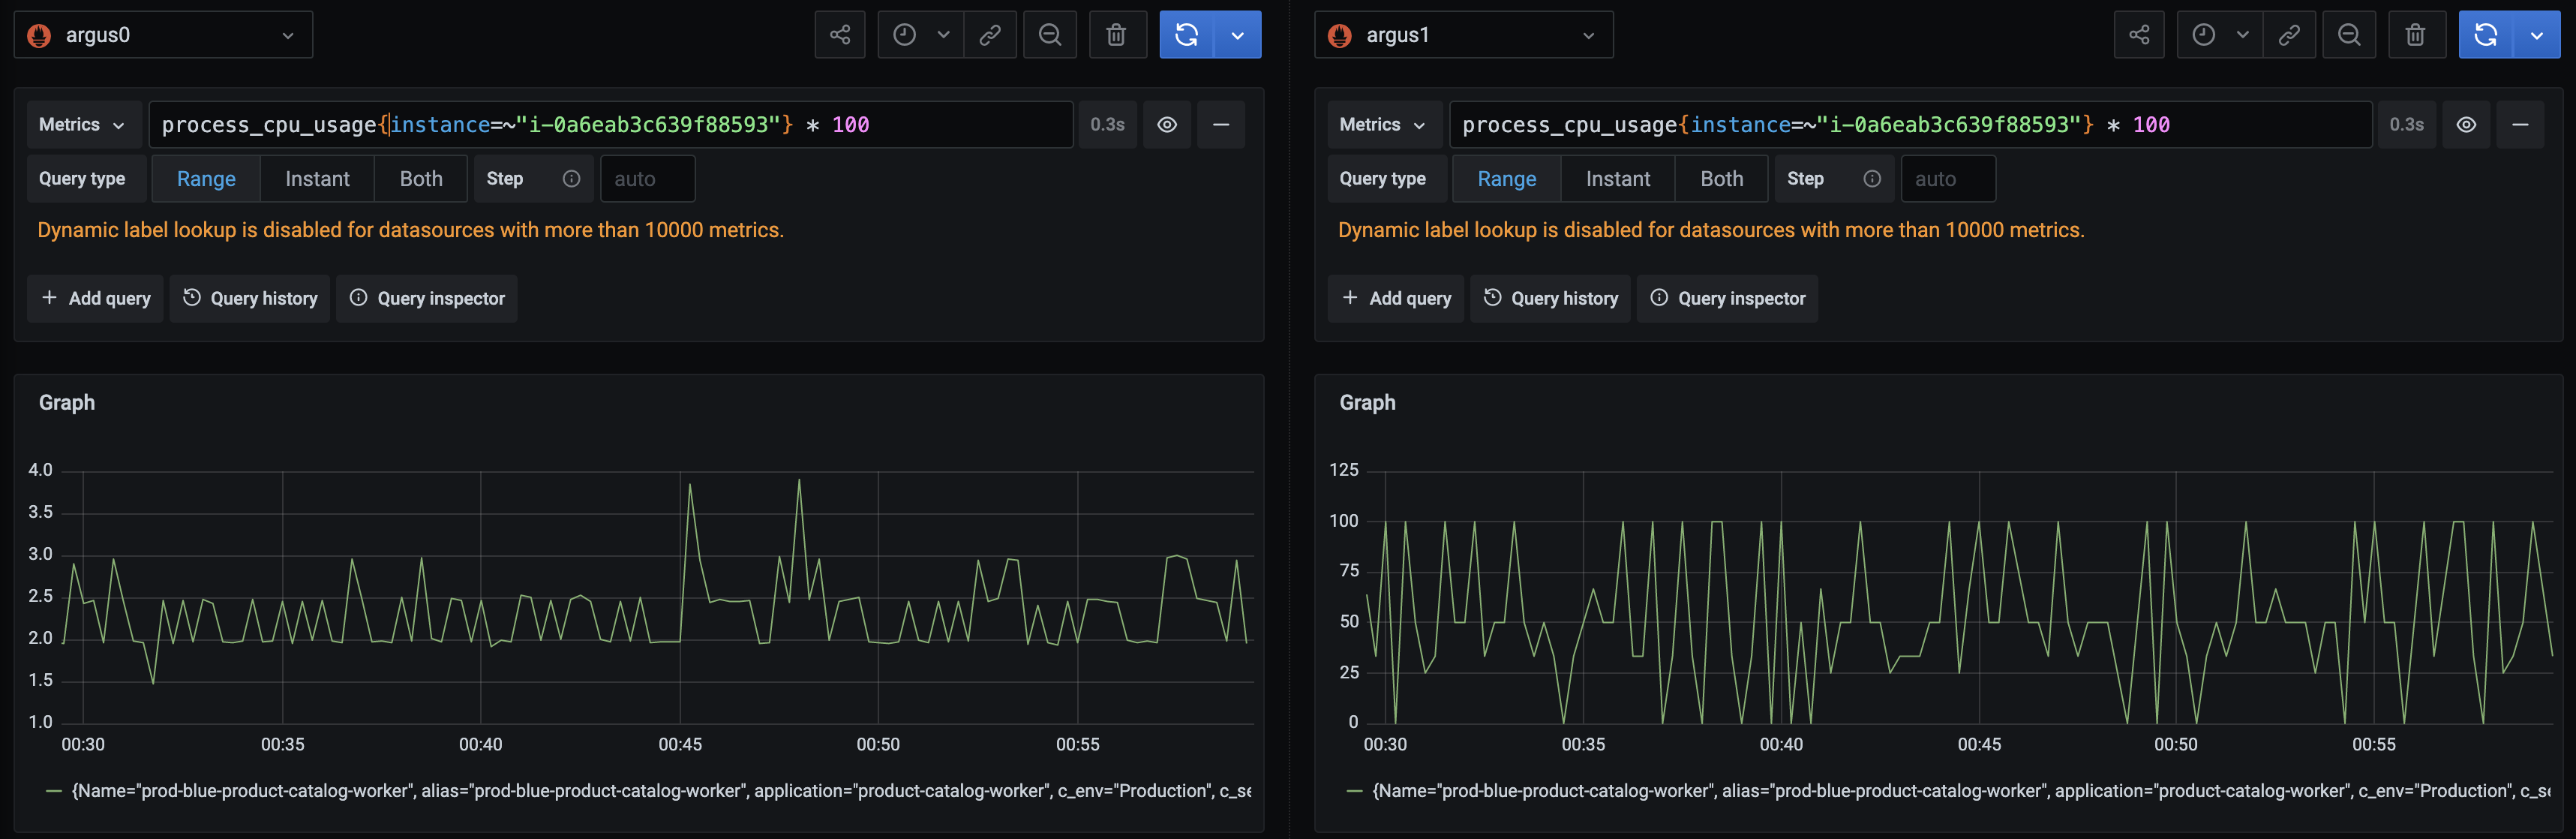
Task: Click Add query button in argus0
Action: 96,298
